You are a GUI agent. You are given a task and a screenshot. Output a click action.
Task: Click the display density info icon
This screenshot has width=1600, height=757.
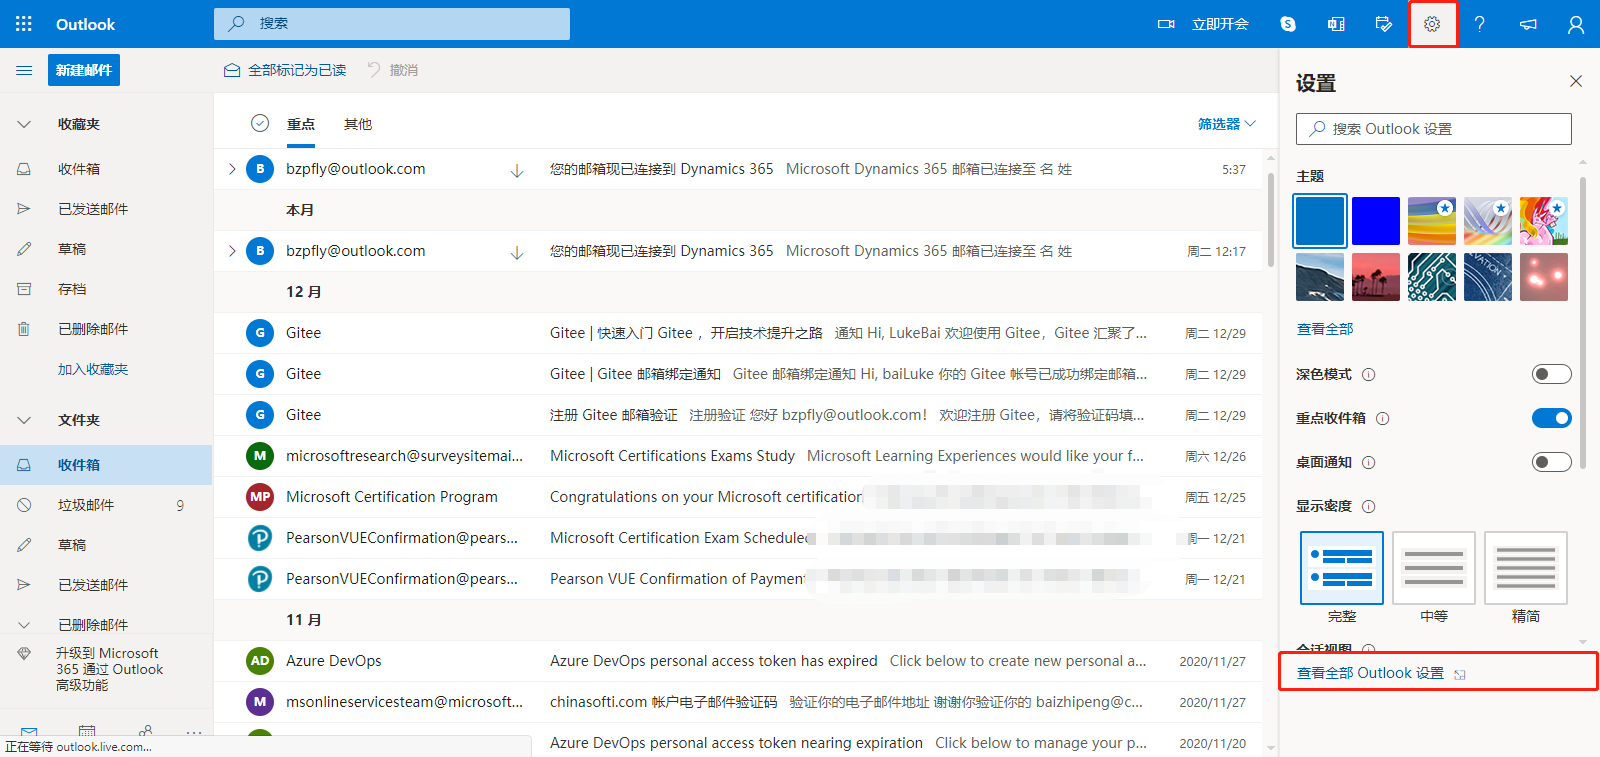(x=1369, y=506)
